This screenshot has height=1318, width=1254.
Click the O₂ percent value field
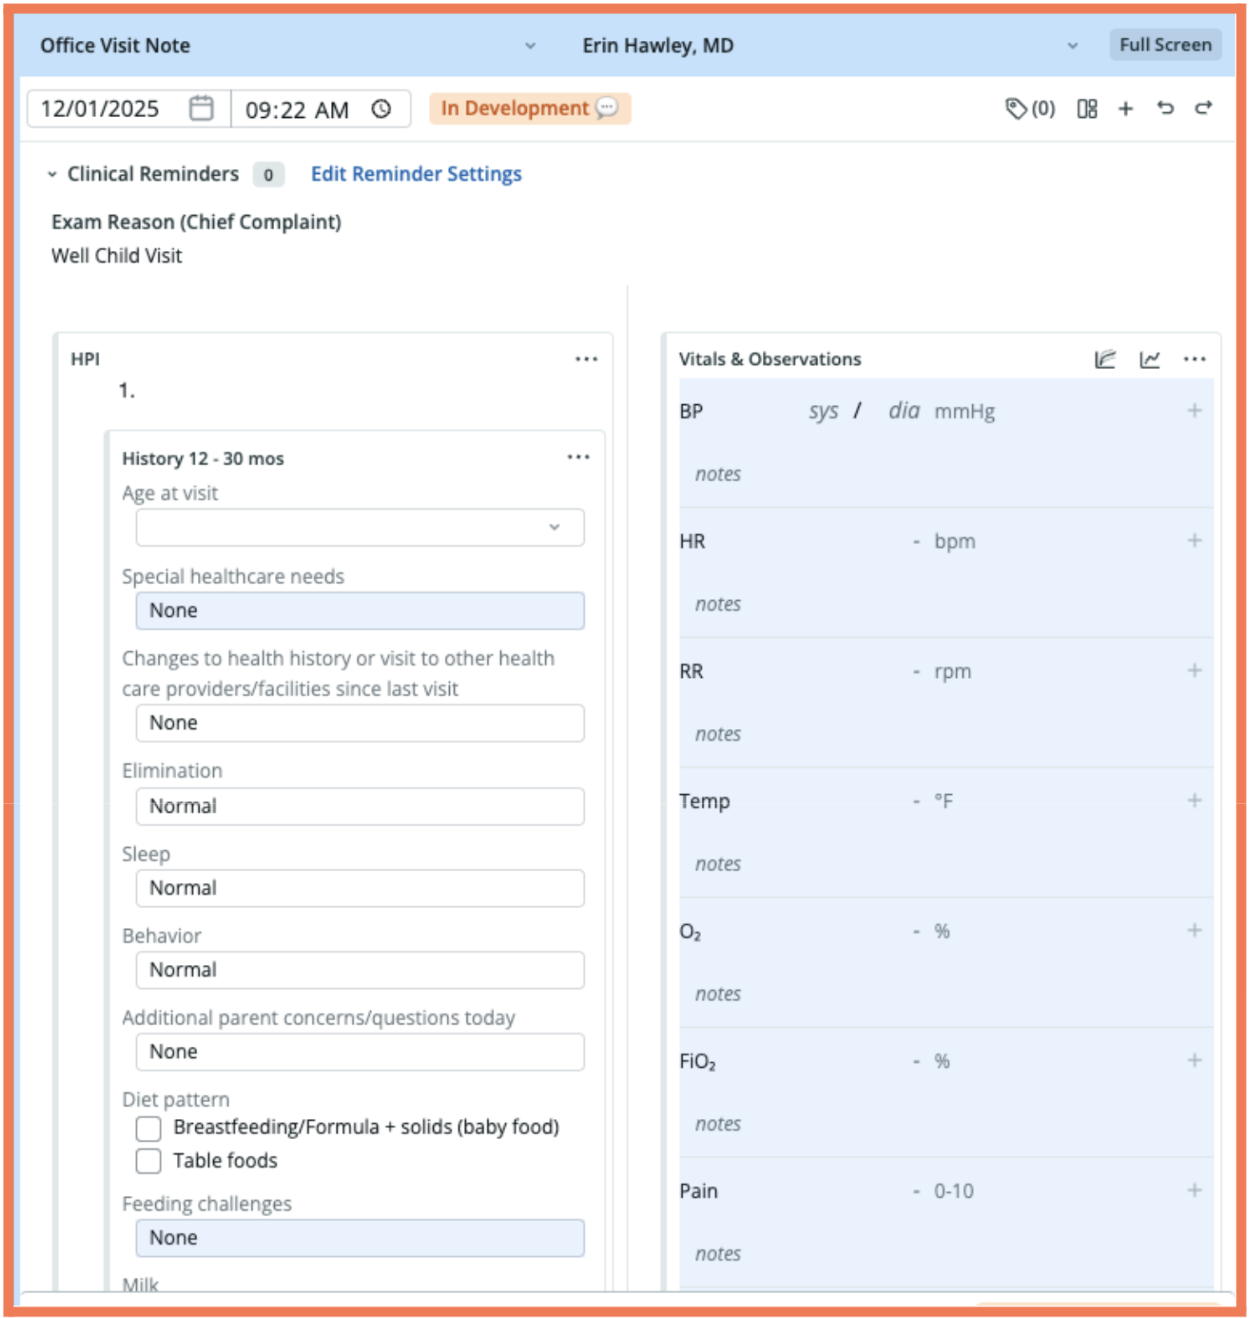916,931
